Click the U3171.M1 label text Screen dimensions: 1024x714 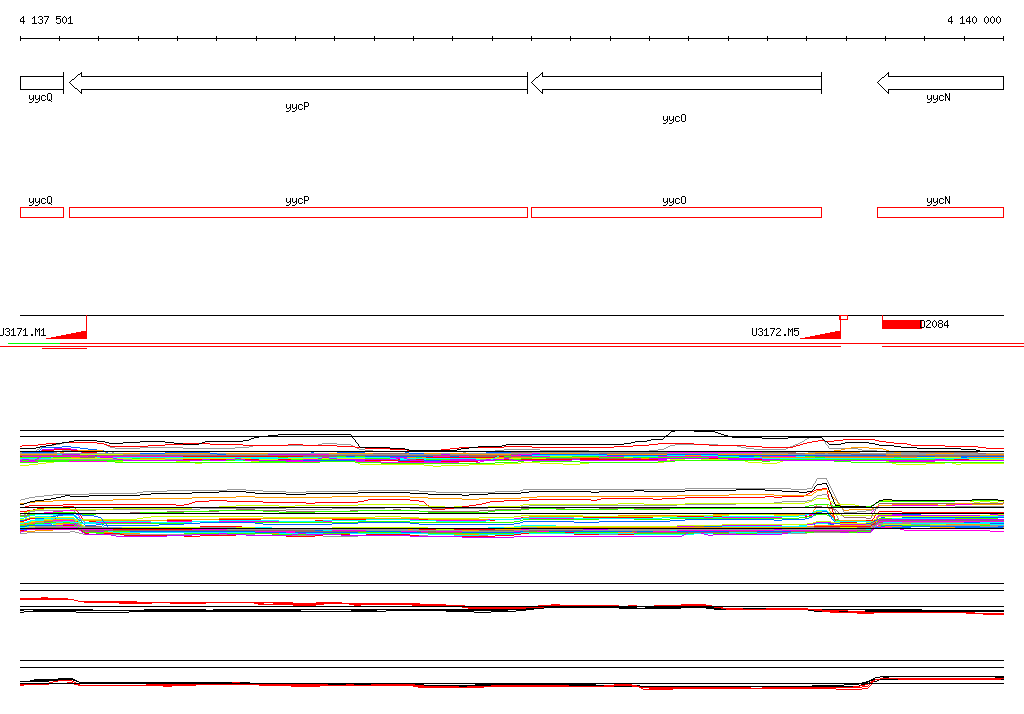click(24, 333)
